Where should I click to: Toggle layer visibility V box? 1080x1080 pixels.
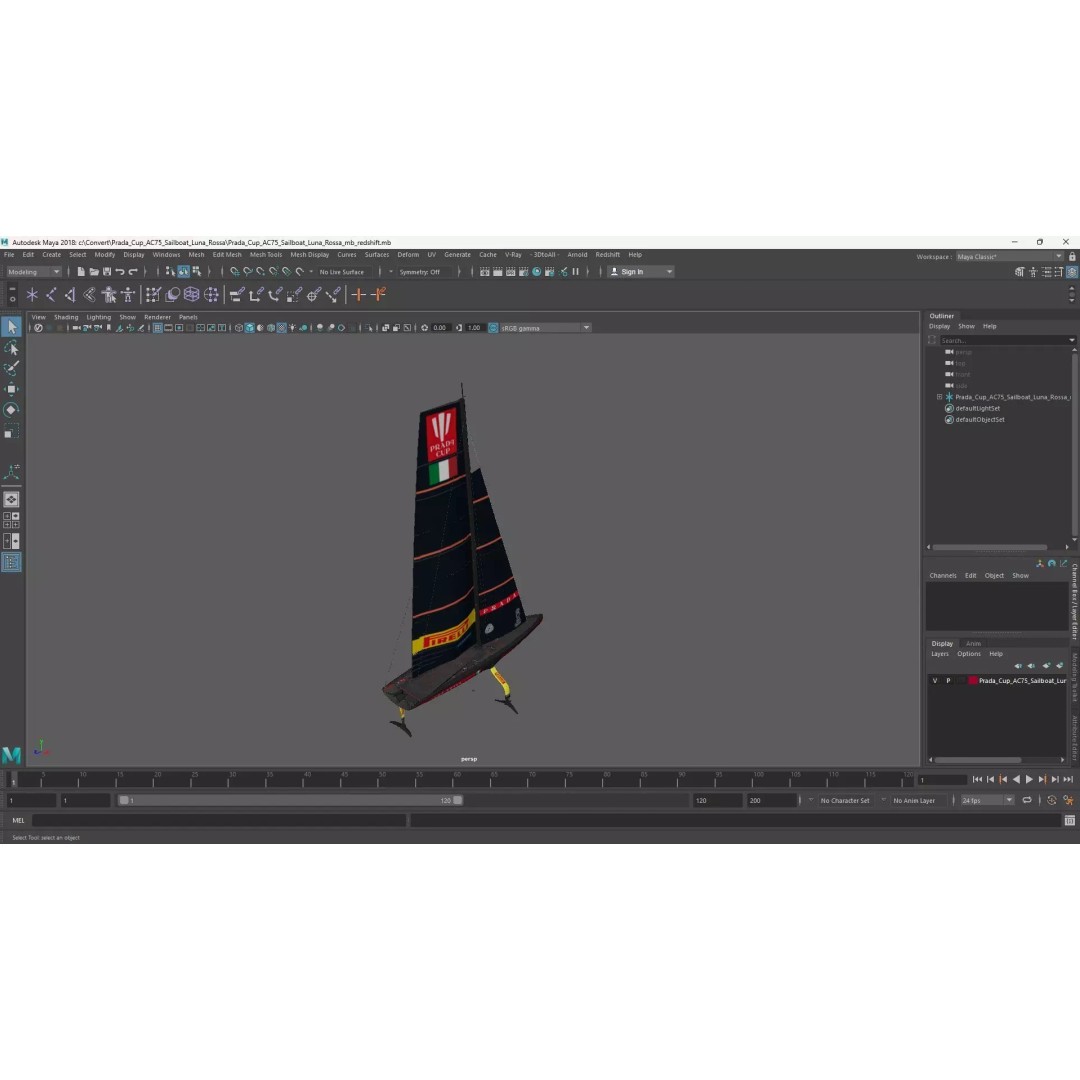(935, 681)
